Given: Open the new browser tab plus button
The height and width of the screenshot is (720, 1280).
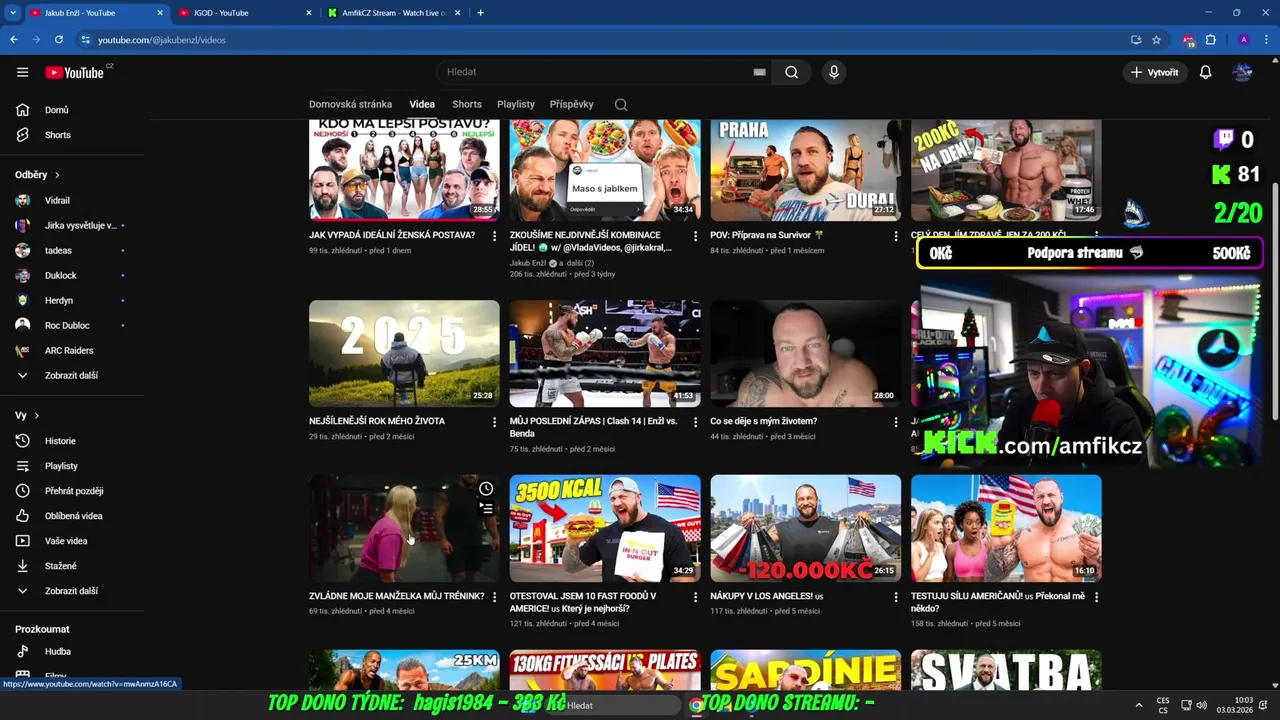Looking at the screenshot, I should (x=480, y=13).
